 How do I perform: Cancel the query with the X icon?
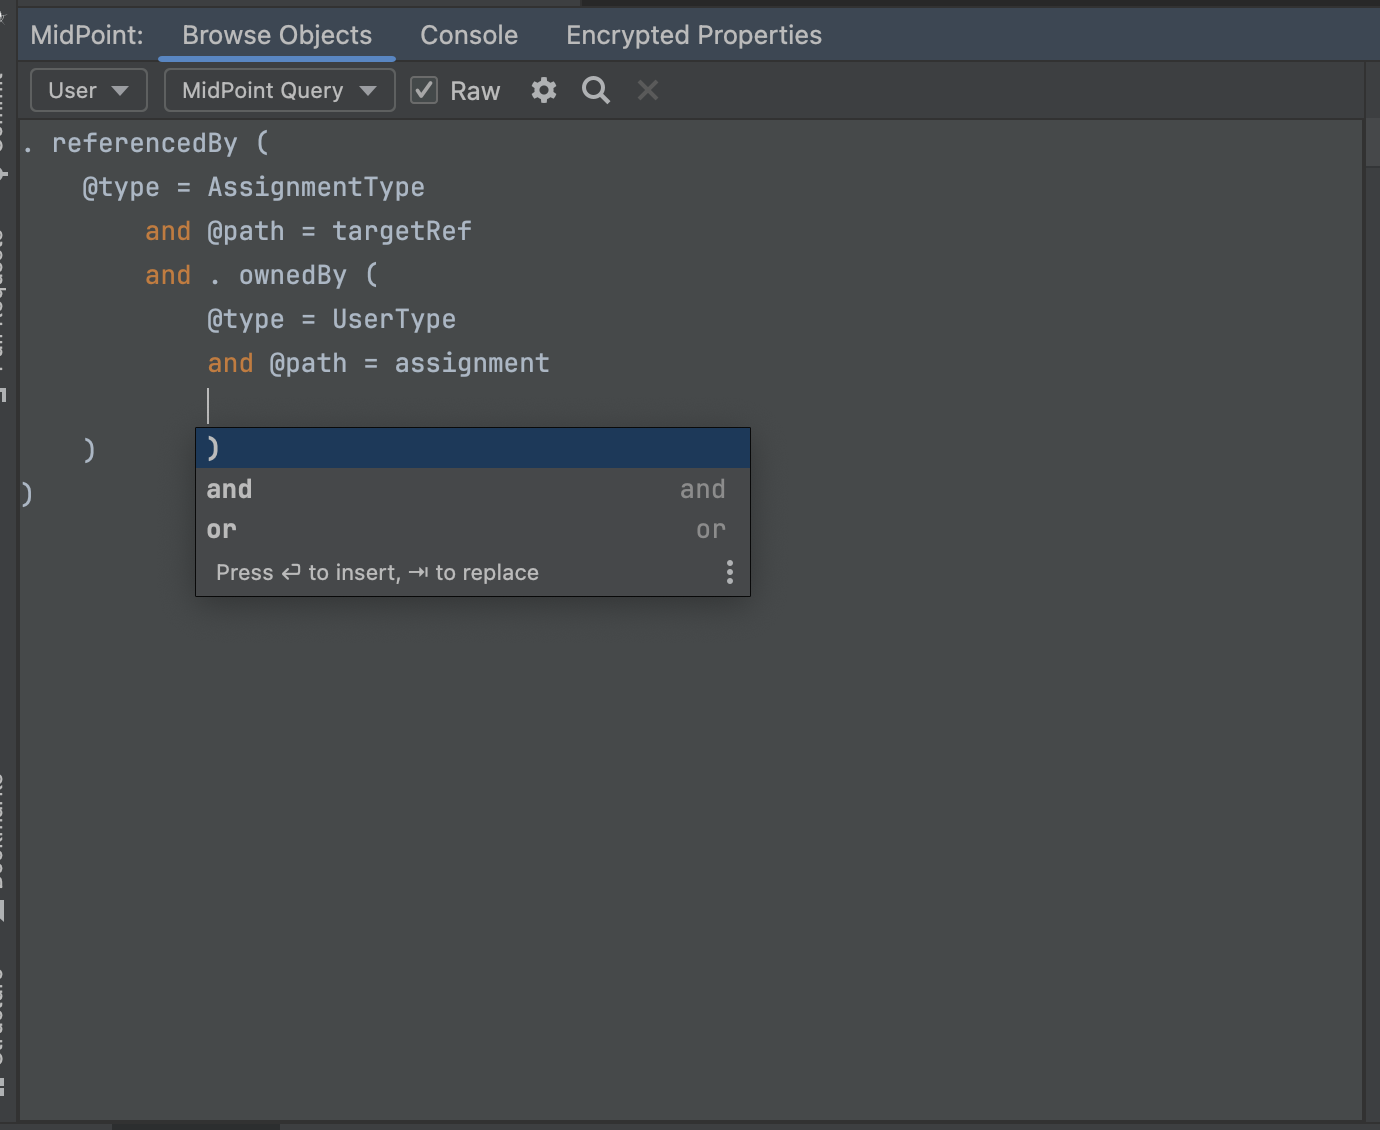(647, 90)
